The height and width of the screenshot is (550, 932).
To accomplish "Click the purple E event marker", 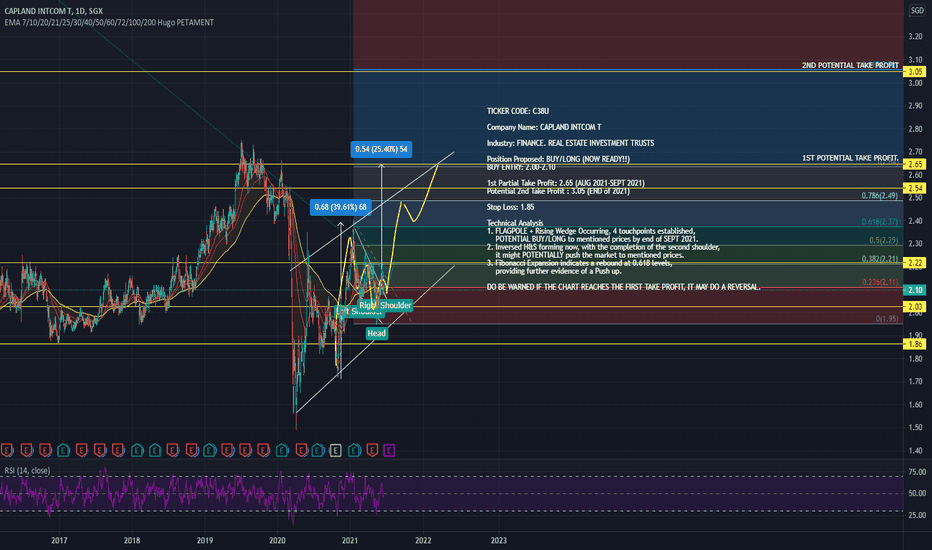I will coord(389,451).
